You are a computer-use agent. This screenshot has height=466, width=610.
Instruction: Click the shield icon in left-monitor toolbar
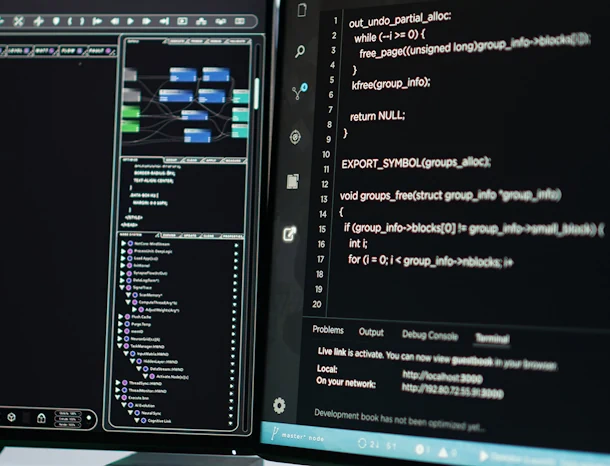[x=56, y=21]
